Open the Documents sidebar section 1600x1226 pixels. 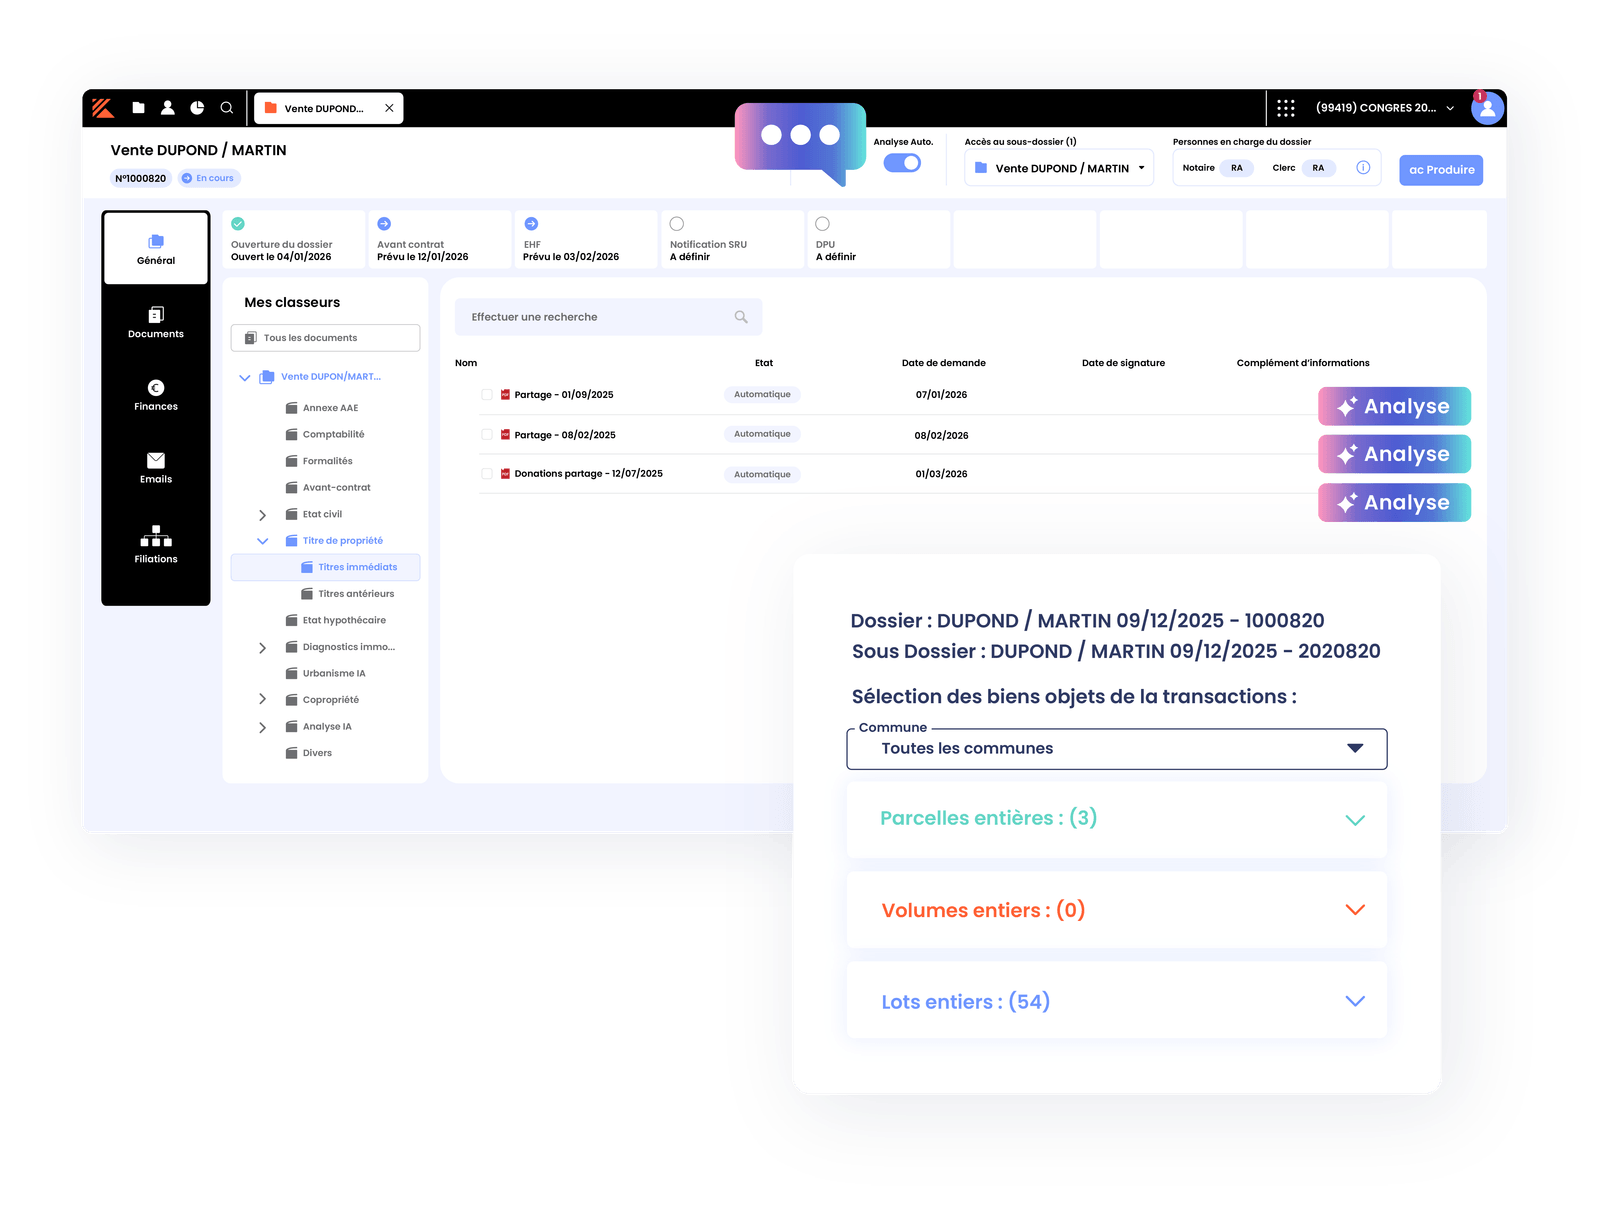click(156, 322)
